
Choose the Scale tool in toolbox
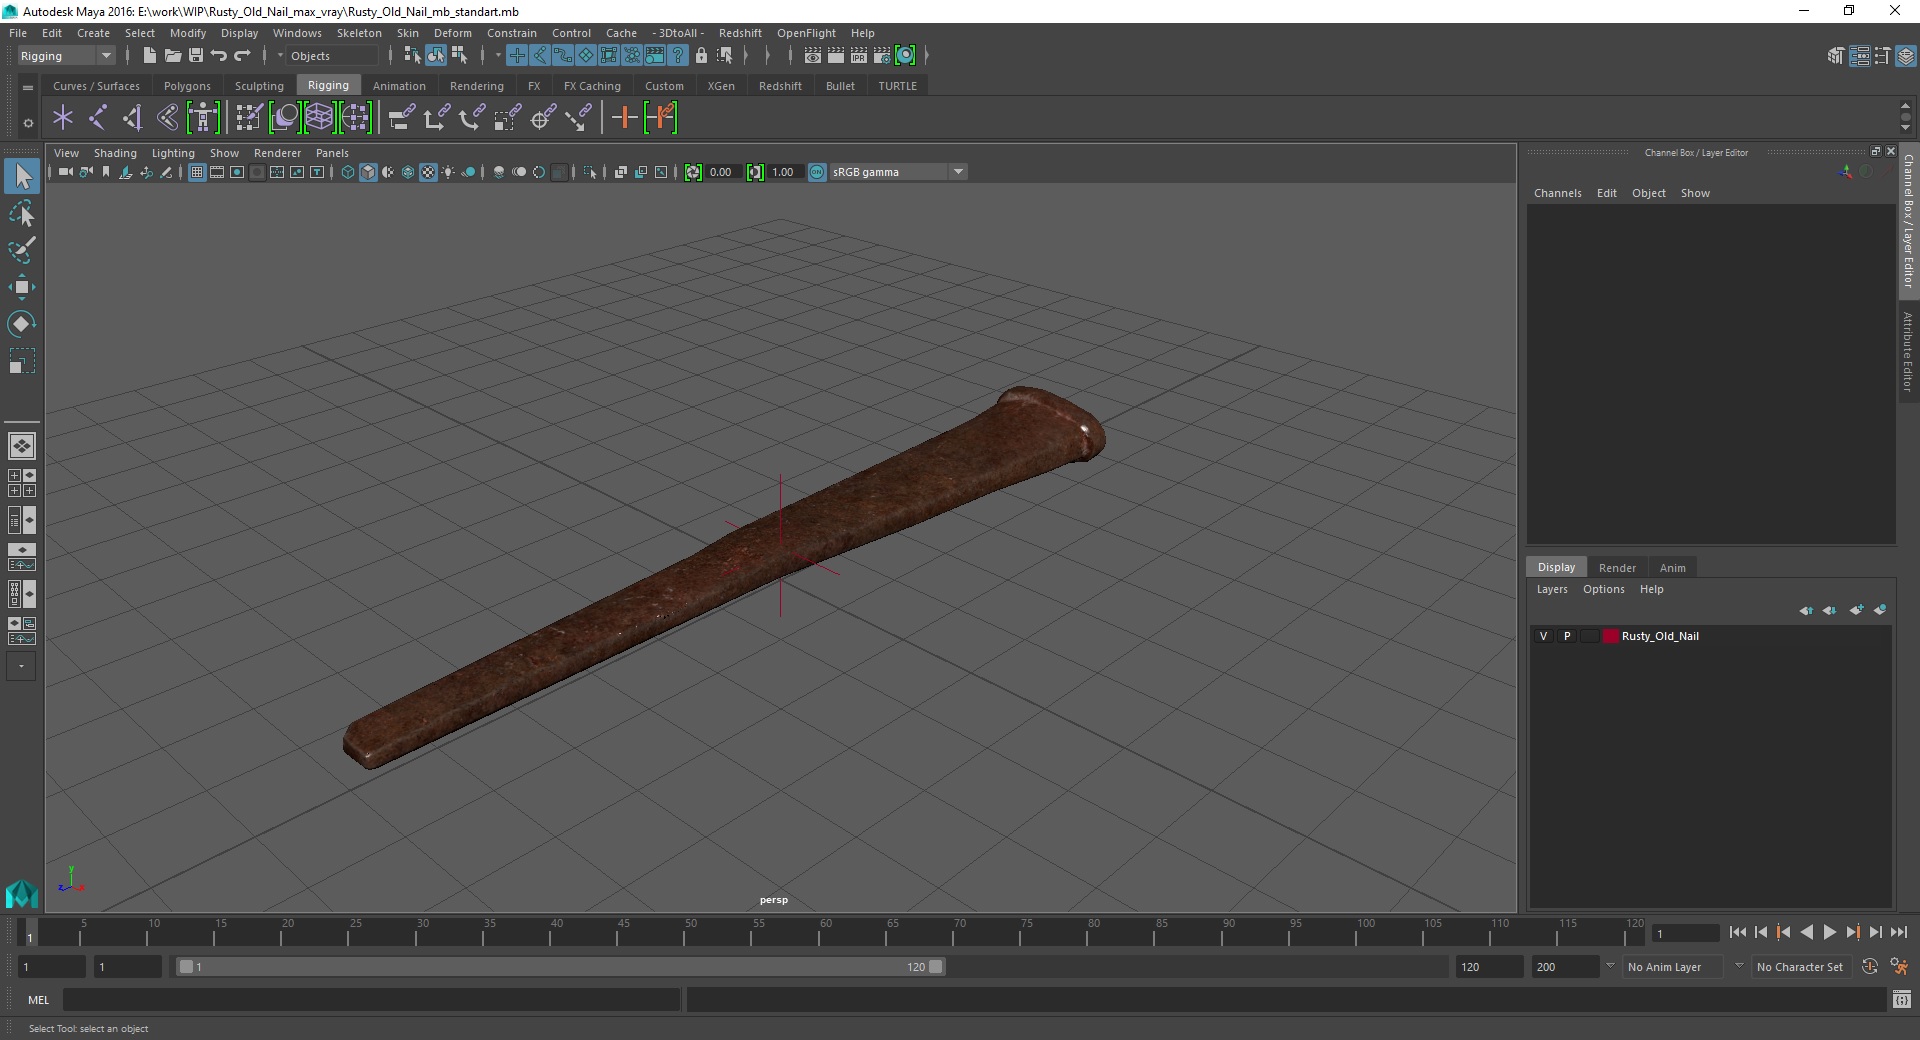click(22, 361)
